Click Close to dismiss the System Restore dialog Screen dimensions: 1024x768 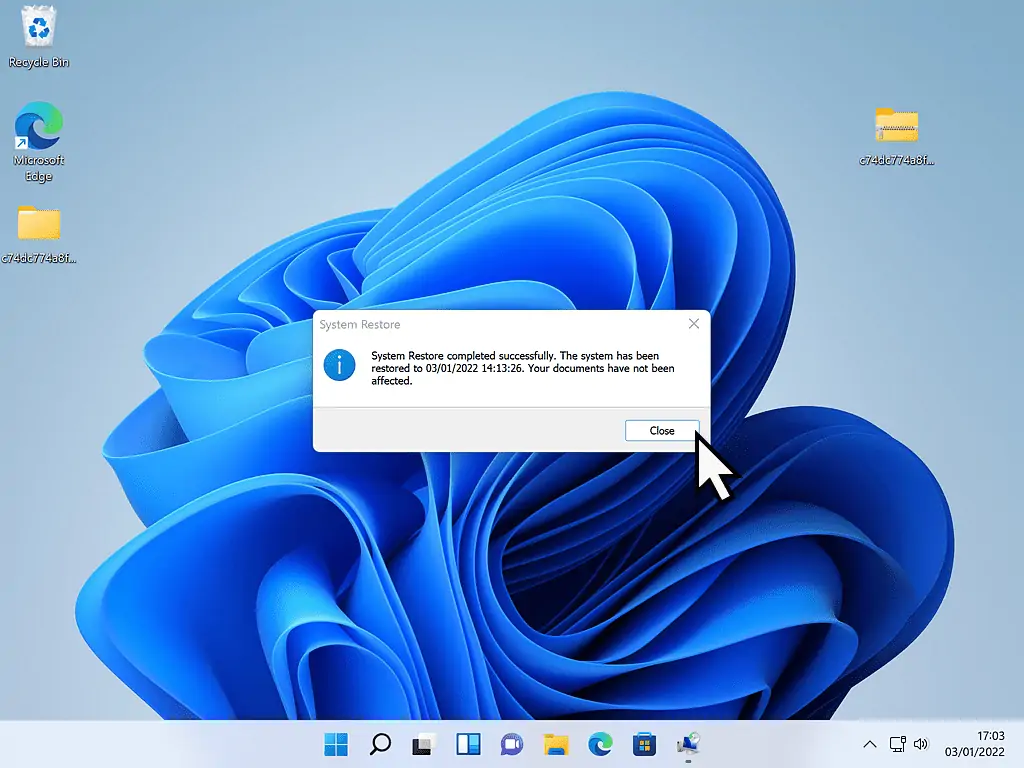click(x=661, y=430)
